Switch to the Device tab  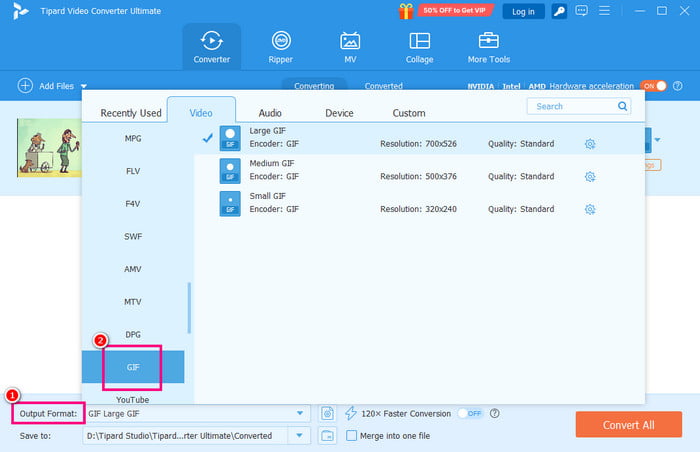[x=339, y=113]
